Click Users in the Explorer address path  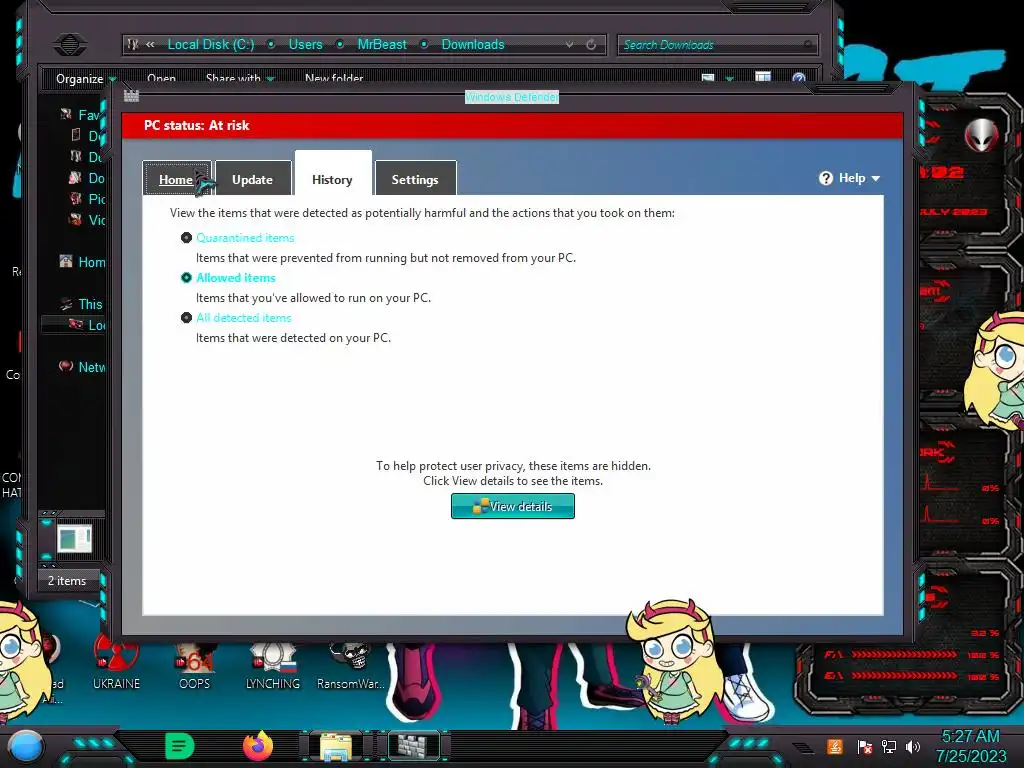306,44
